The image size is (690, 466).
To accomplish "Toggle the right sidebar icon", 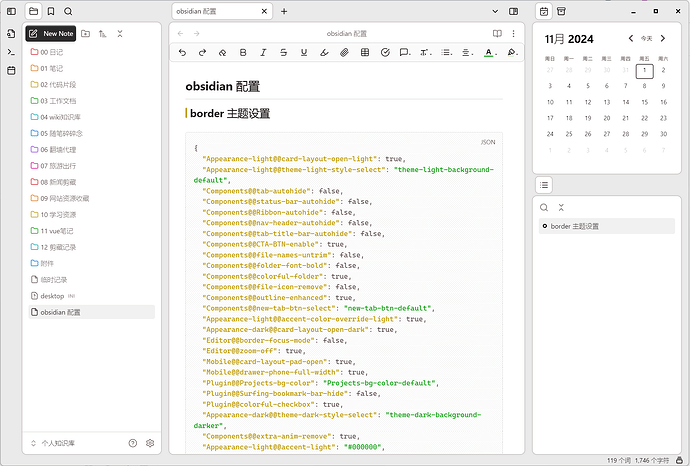I will 513,11.
